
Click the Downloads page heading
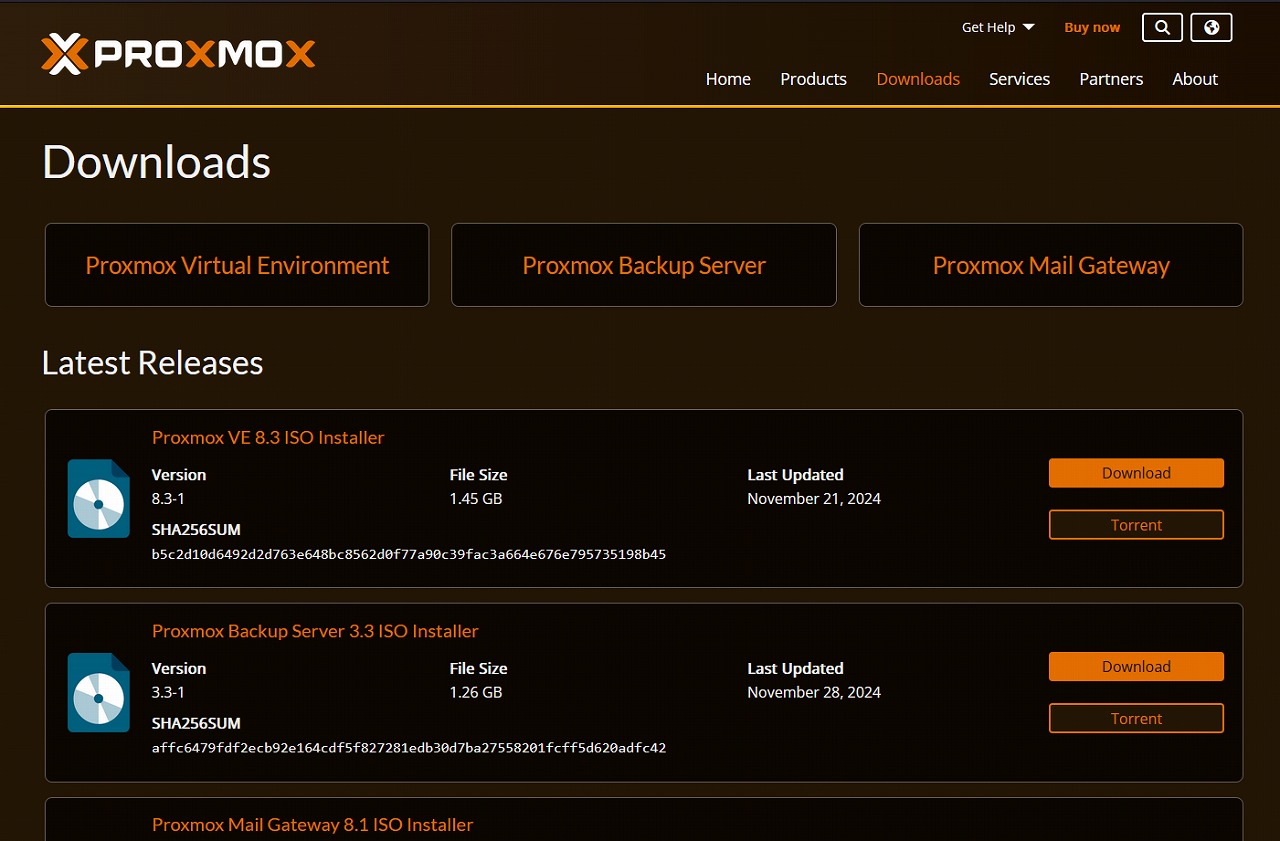156,162
